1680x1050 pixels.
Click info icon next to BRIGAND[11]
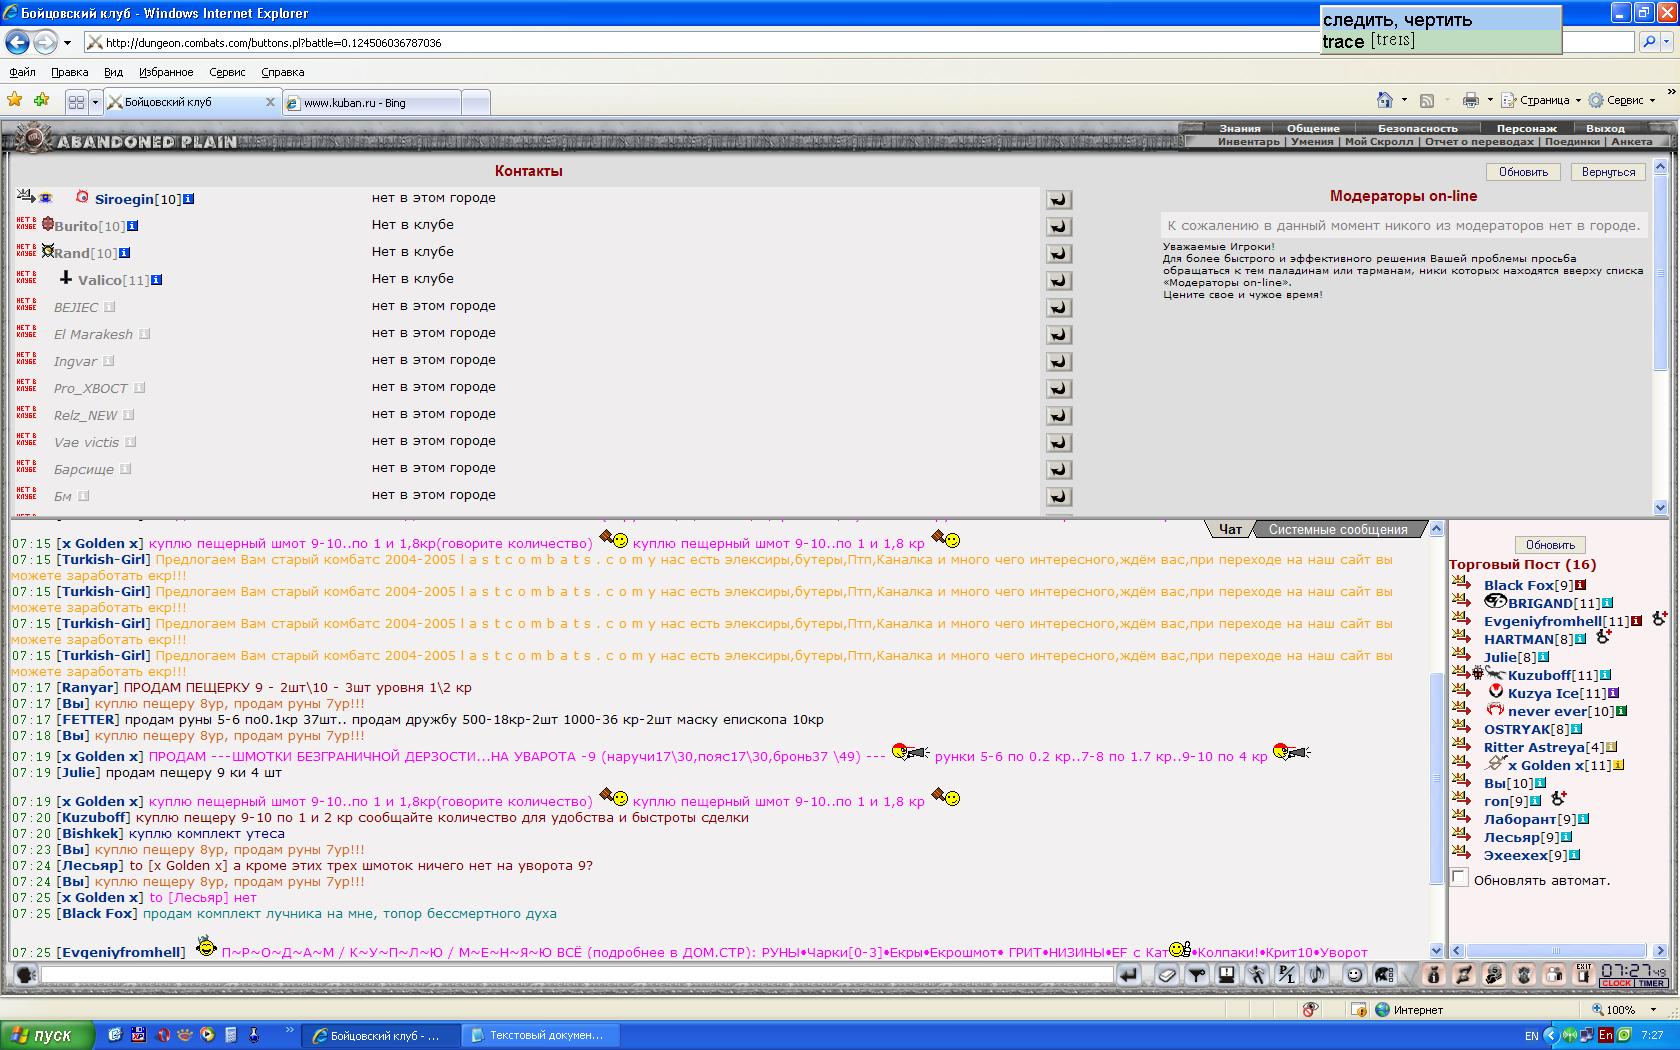[x=1607, y=603]
